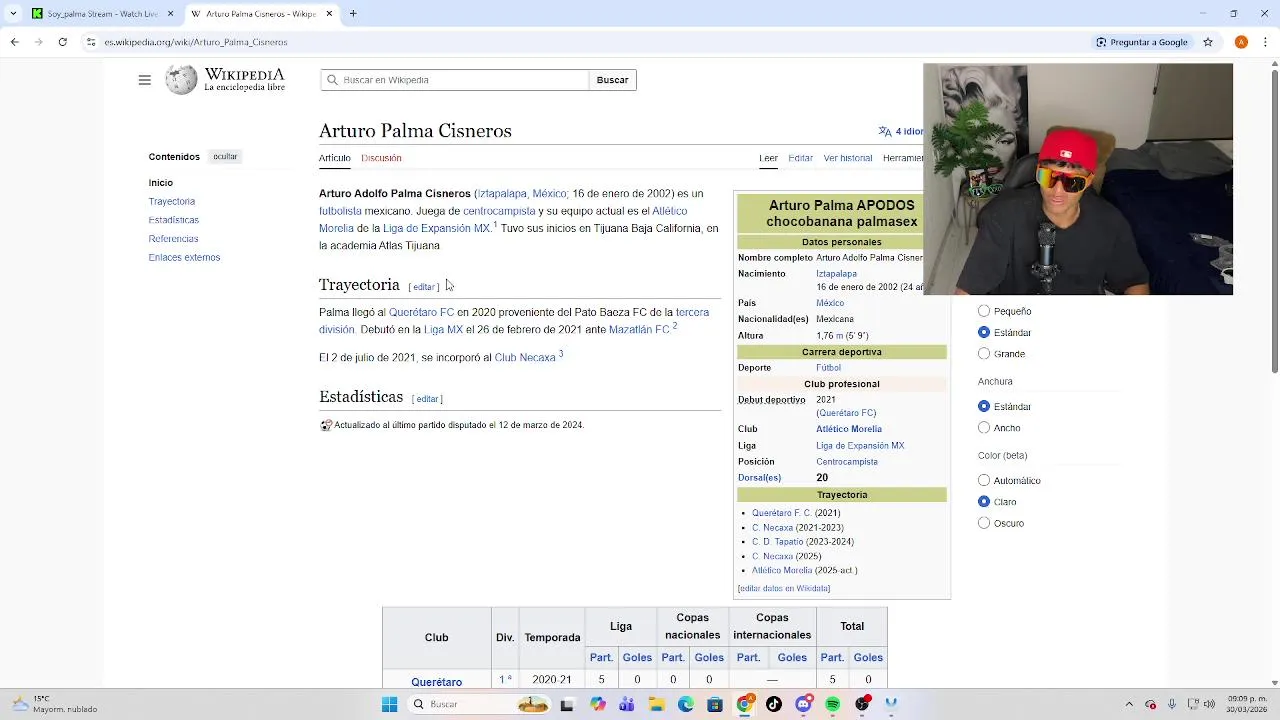Open Ver historial tab

coord(848,158)
